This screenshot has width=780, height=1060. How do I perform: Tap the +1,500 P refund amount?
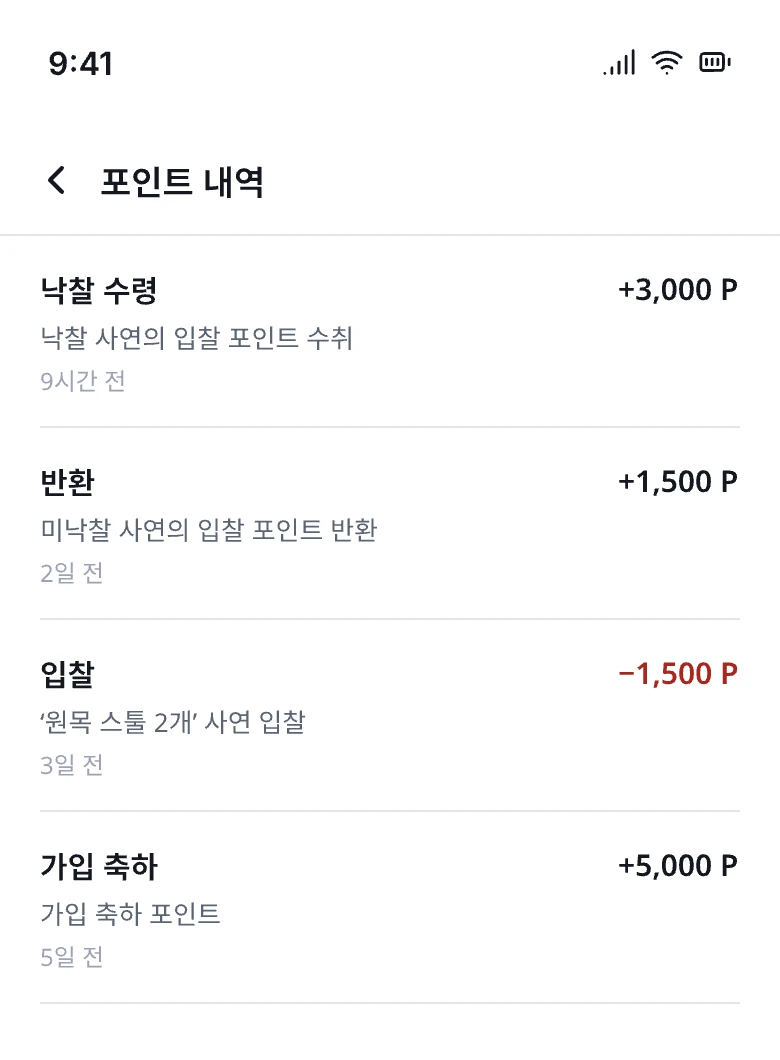tap(677, 481)
